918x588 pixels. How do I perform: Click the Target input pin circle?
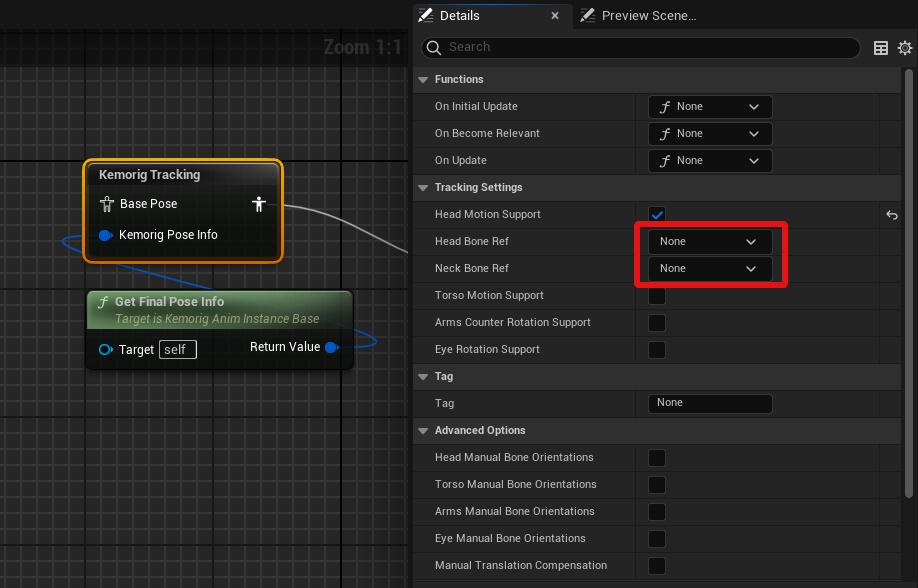pos(106,349)
